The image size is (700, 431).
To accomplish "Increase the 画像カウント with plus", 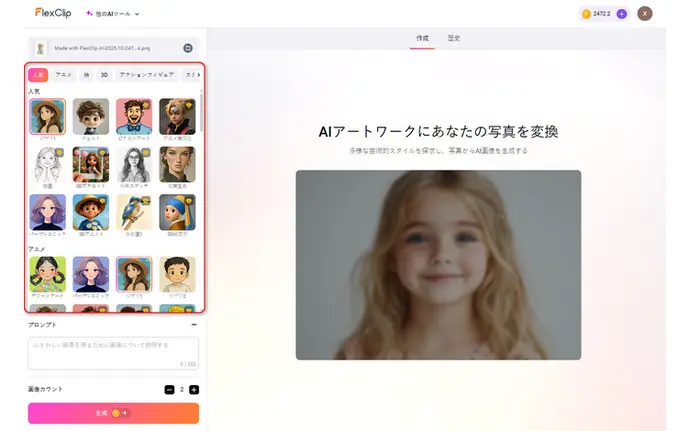I will [x=194, y=389].
